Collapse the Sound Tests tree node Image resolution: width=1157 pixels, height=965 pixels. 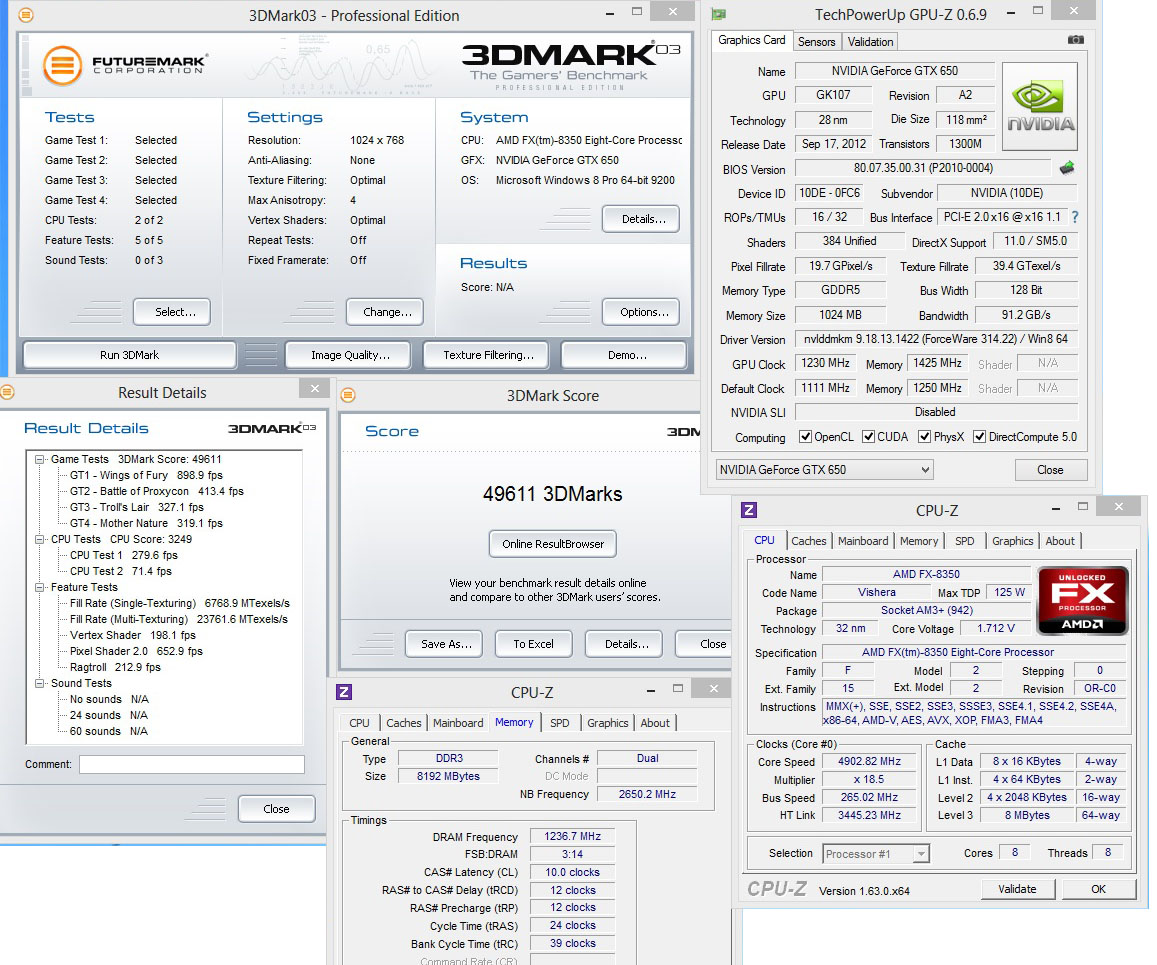tap(40, 683)
